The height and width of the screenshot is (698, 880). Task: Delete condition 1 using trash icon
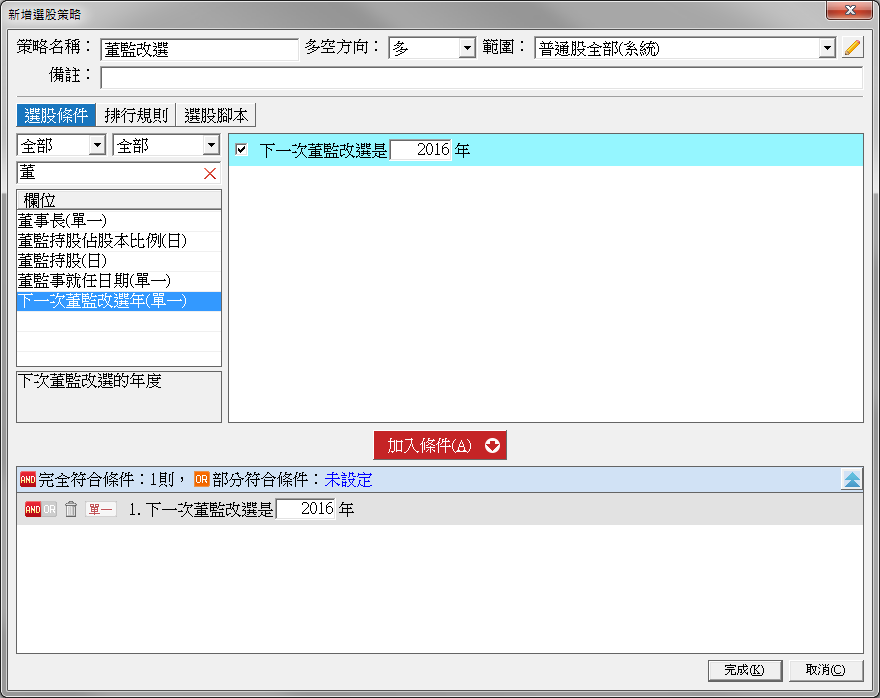coord(71,509)
